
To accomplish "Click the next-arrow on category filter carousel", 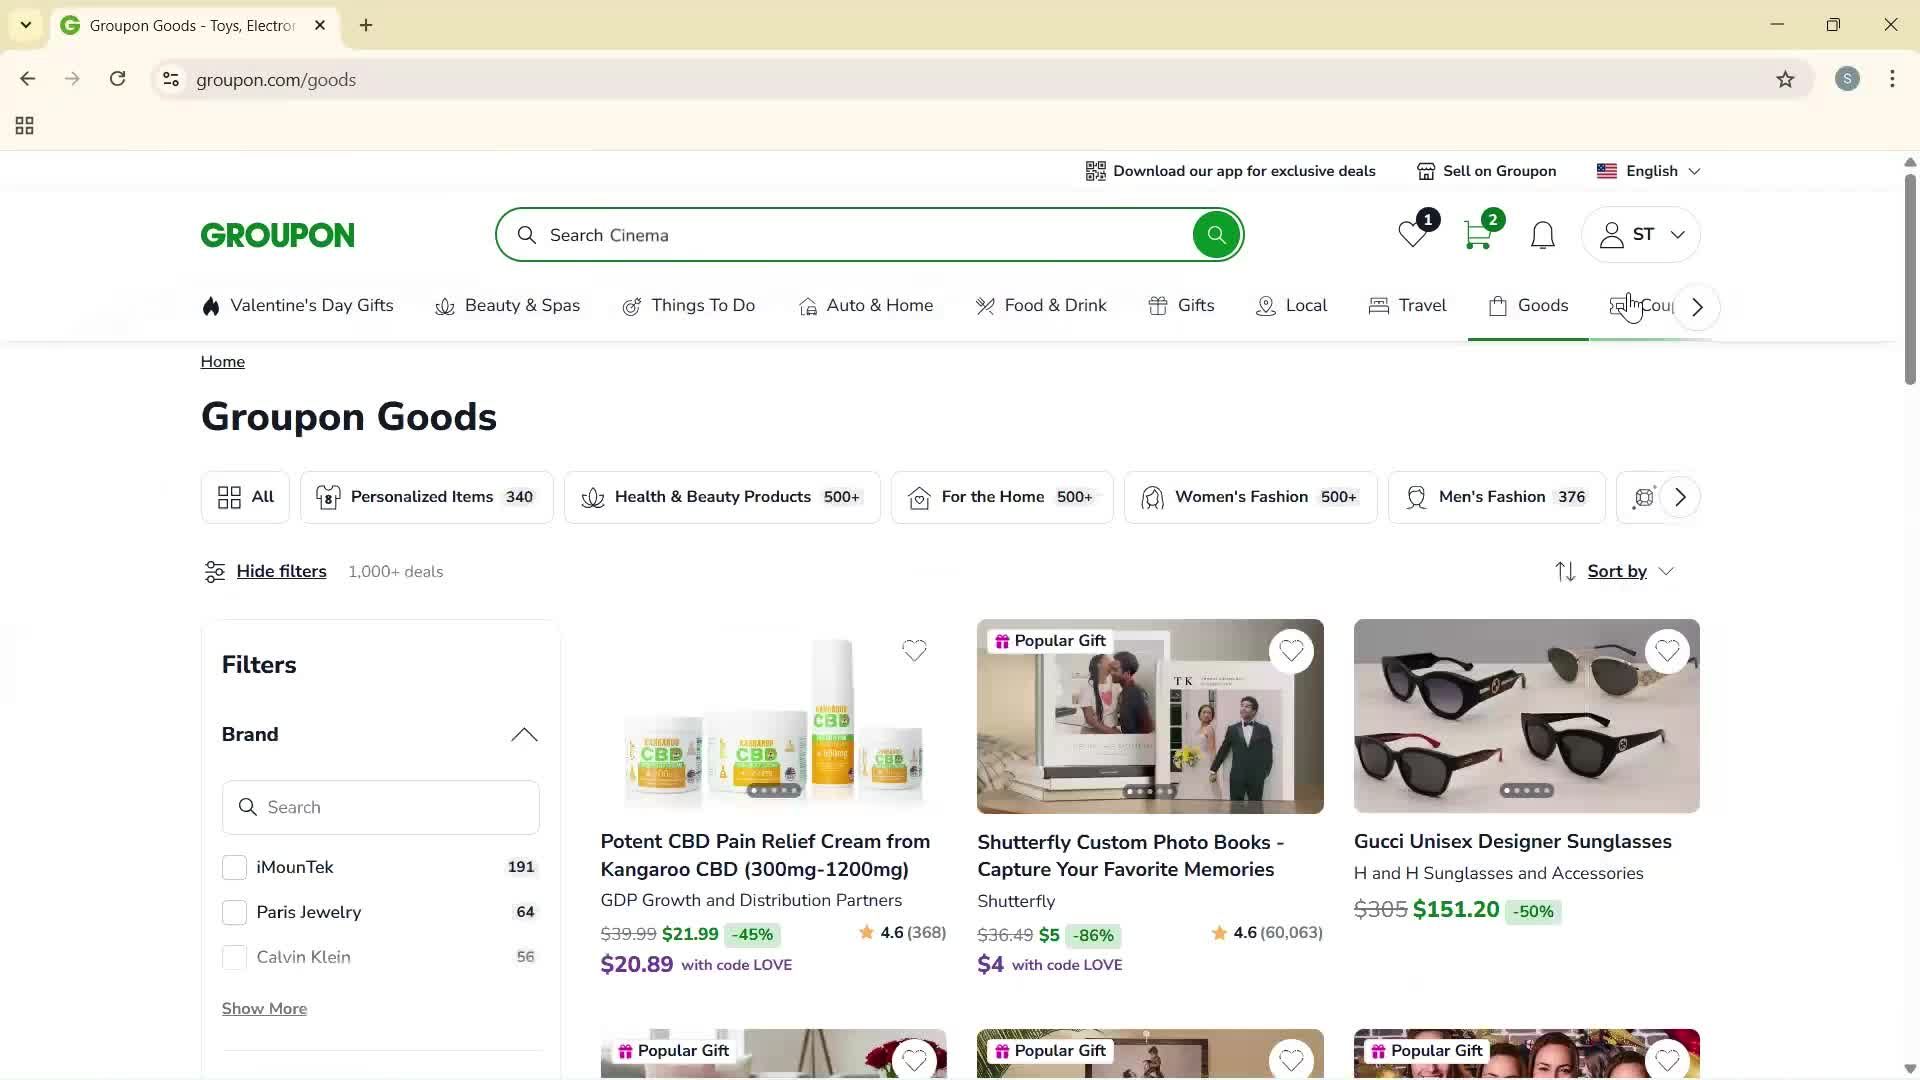I will [x=1679, y=497].
